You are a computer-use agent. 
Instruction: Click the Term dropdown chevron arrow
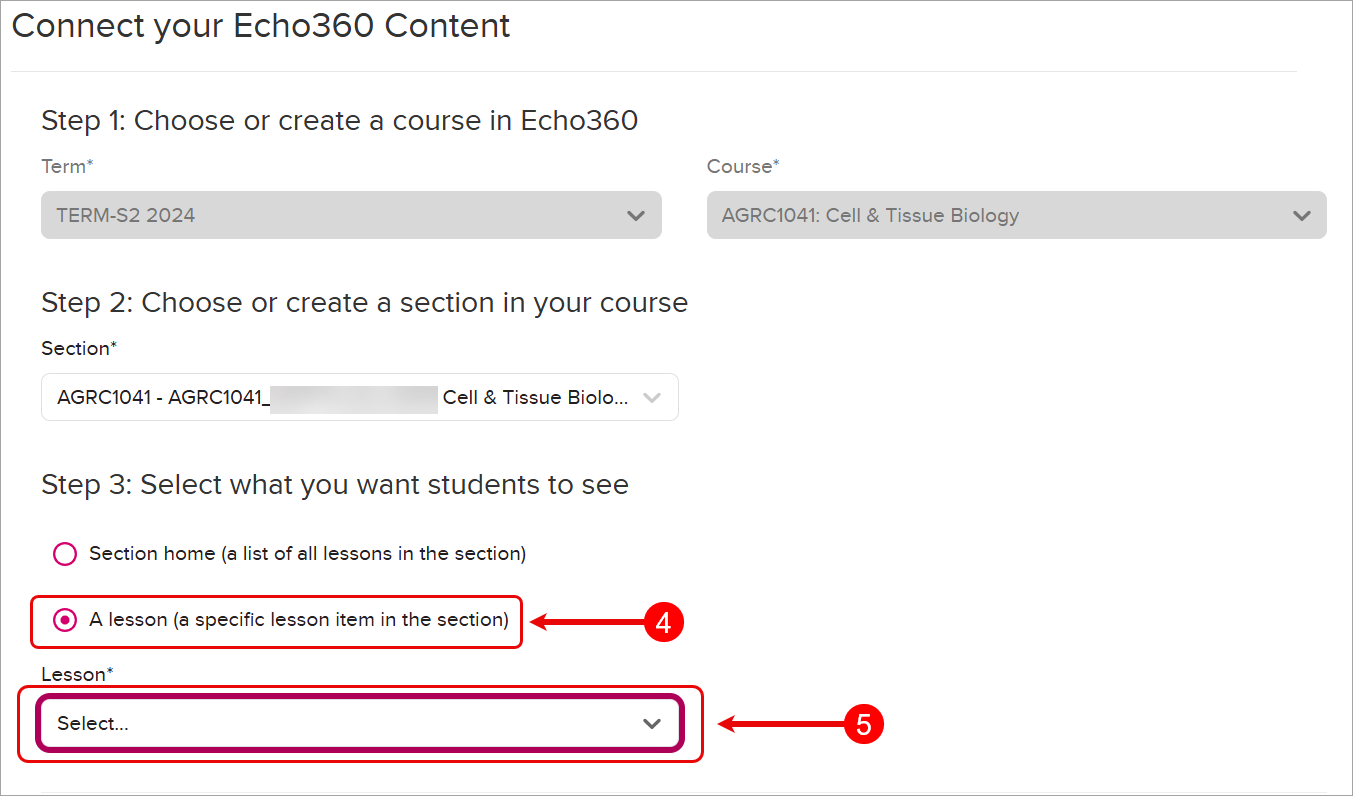click(635, 216)
